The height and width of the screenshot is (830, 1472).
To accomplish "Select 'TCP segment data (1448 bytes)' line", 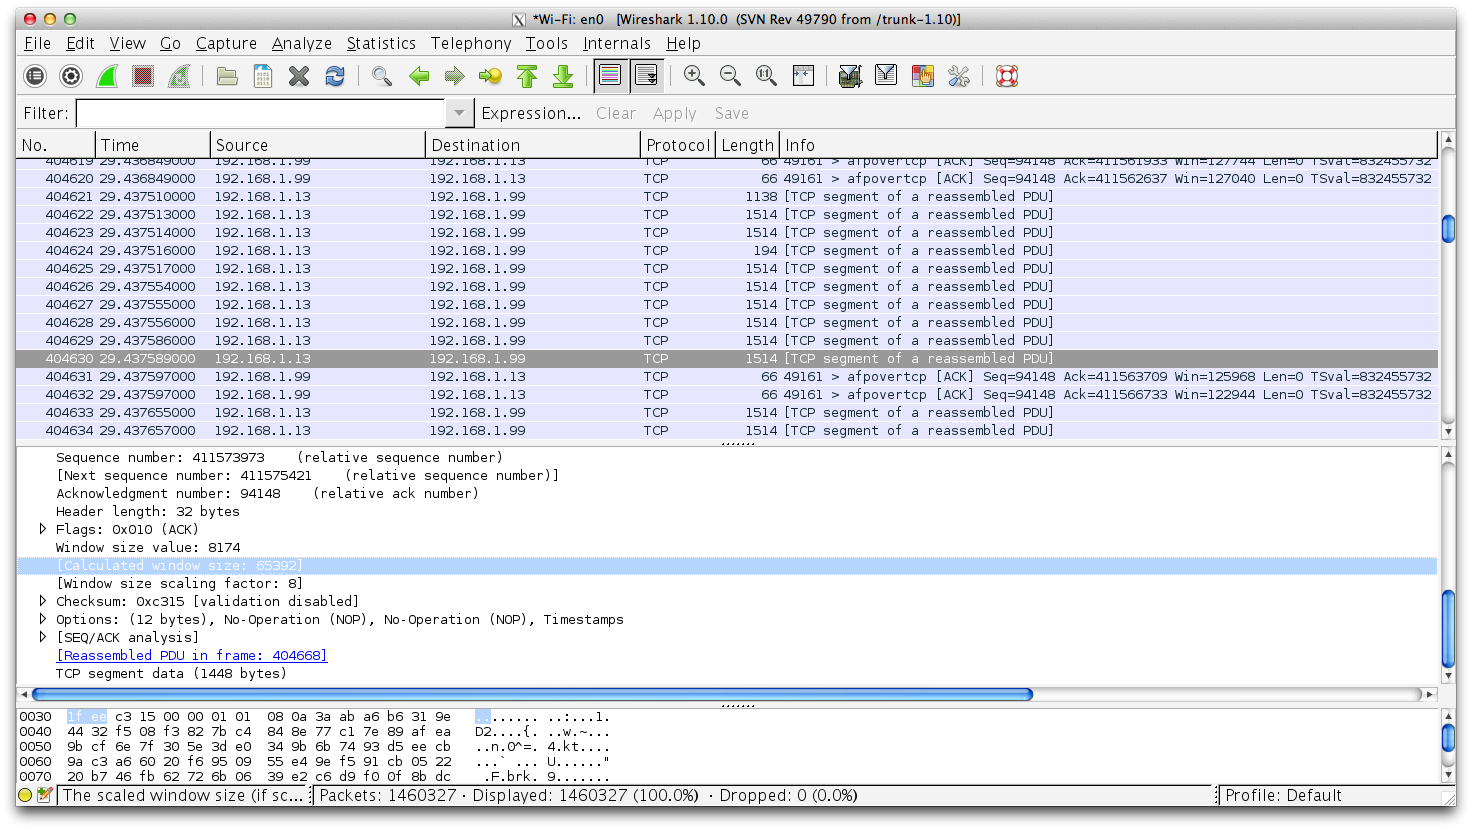I will tap(171, 673).
